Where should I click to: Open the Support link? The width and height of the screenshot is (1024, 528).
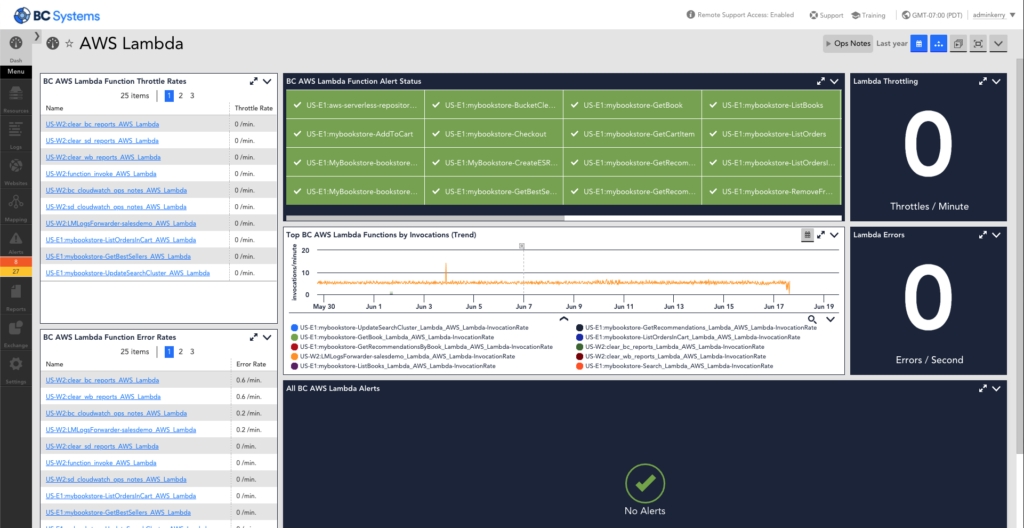click(x=826, y=14)
